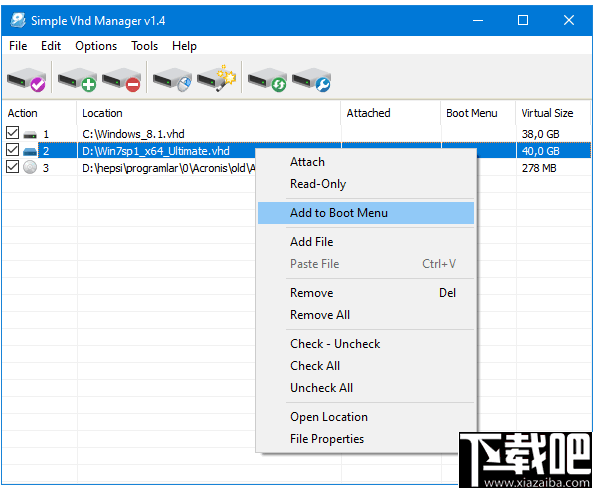Viewport: 594px width, 488px height.
Task: Click the Attach/Detach drive toolbar icon with checkmark
Action: [26, 80]
